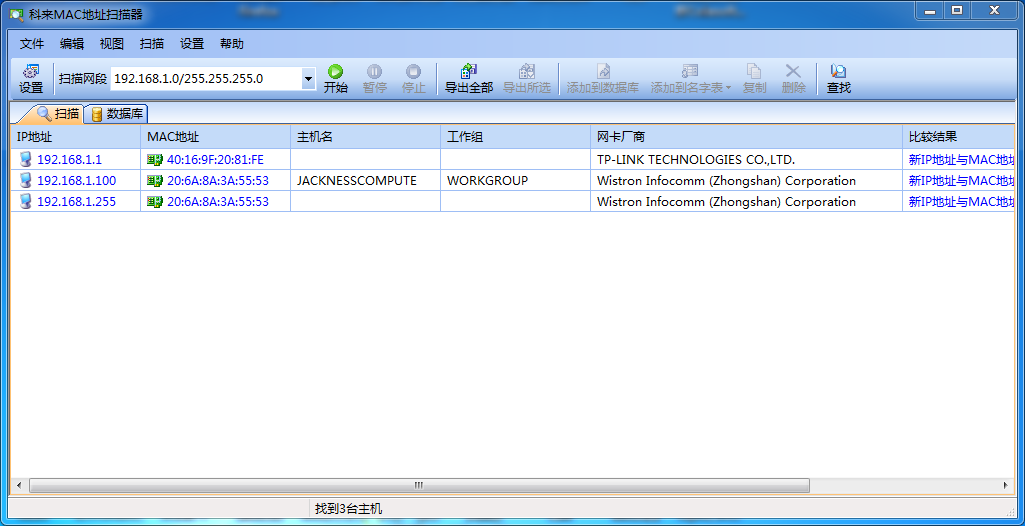Open the 设置 menu in menu bar
This screenshot has width=1025, height=526.
pyautogui.click(x=192, y=44)
